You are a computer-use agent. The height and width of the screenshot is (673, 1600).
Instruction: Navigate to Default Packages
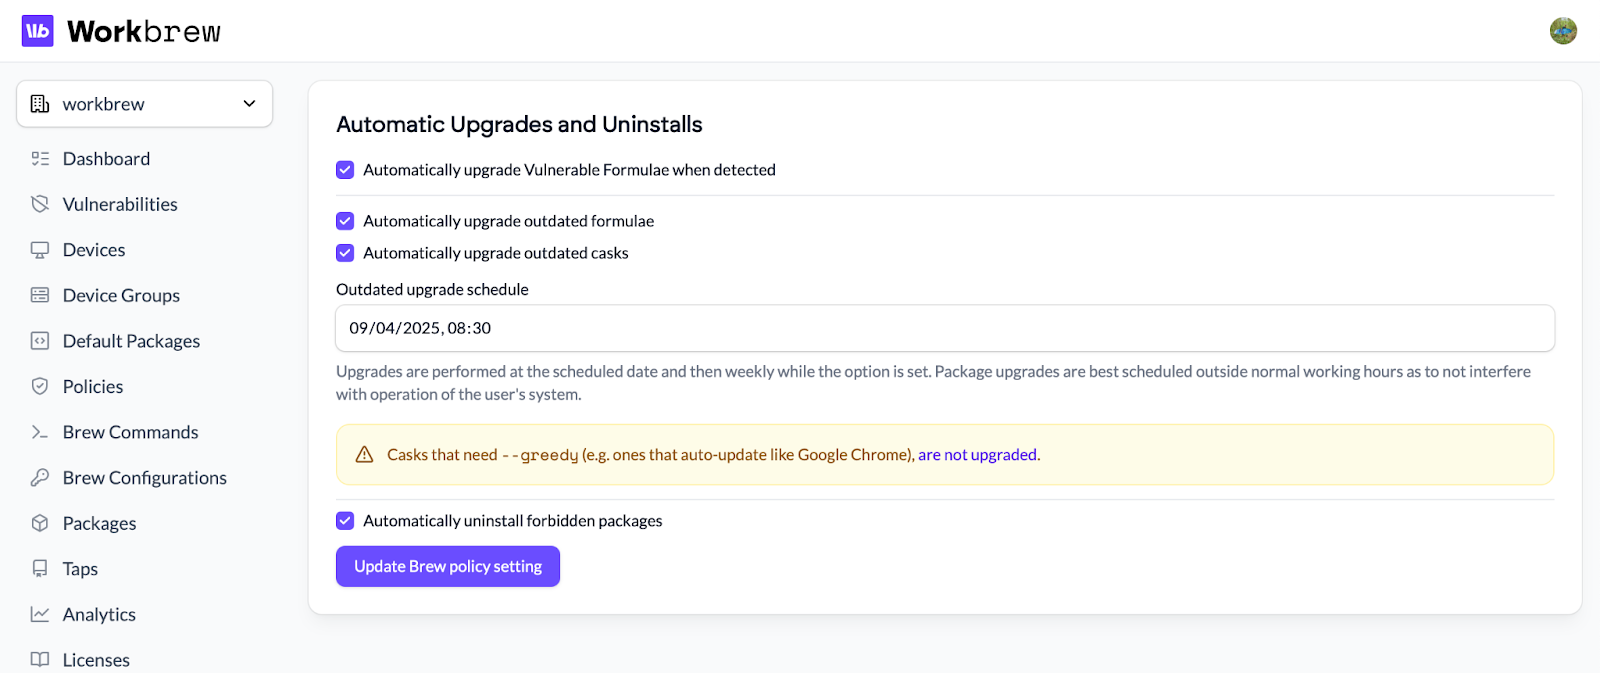tap(131, 341)
